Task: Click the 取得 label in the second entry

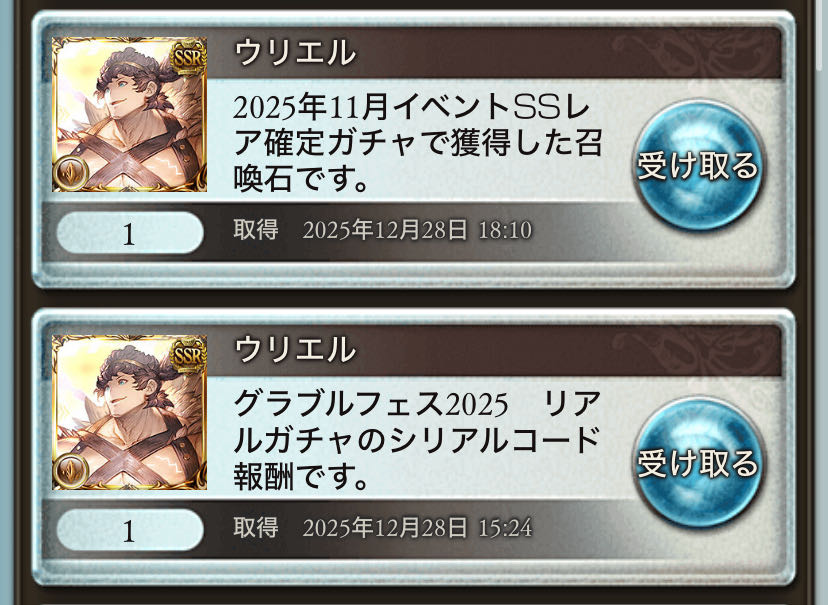Action: click(x=256, y=527)
